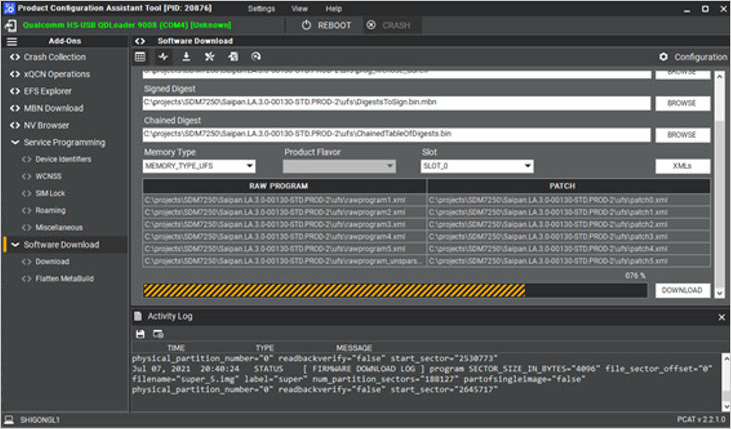Select the rawprogram1.xml row
Screen dimensions: 731x429
(x=284, y=200)
